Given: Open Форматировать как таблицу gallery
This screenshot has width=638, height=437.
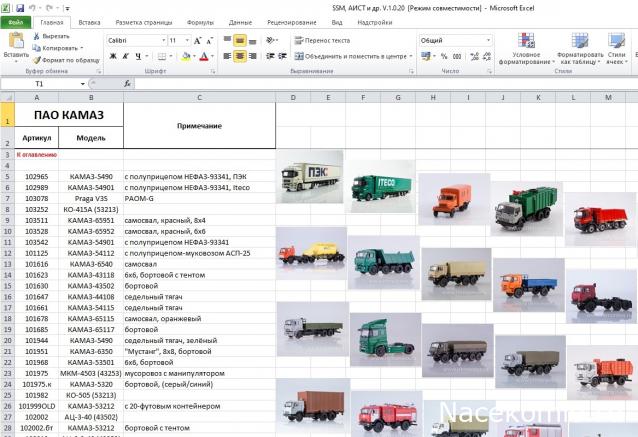Looking at the screenshot, I should (x=580, y=48).
